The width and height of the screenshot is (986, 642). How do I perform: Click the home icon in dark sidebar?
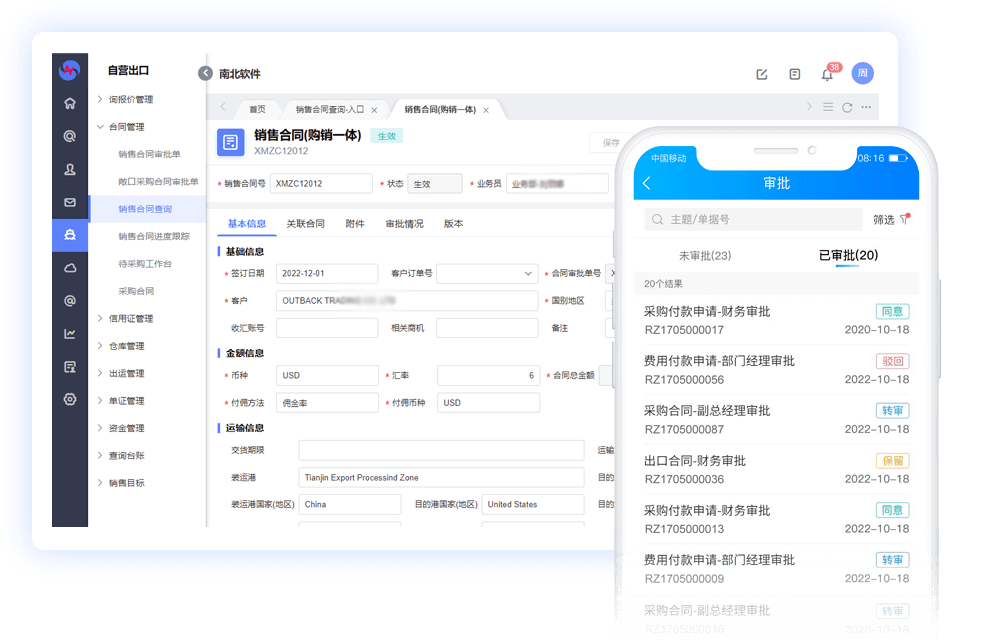tap(70, 103)
